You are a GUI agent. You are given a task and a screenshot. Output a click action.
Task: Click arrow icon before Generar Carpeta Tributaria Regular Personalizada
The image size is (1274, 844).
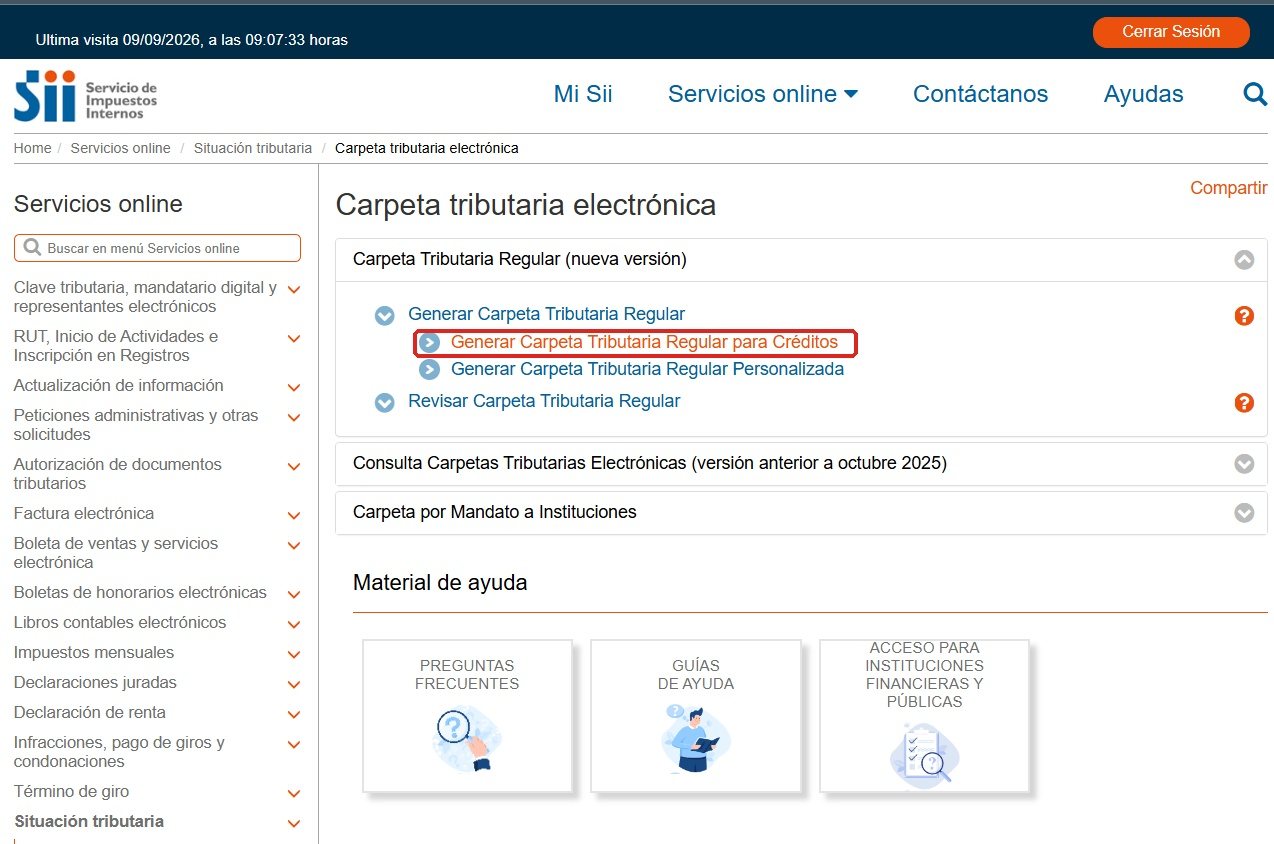coord(429,370)
